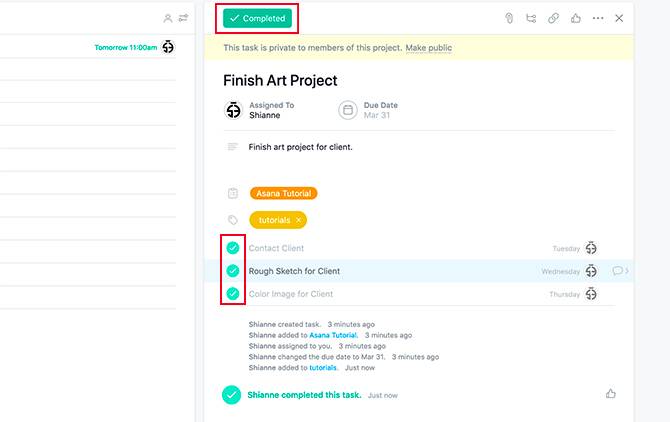The width and height of the screenshot is (670, 422).
Task: Click the attachment paperclip icon
Action: pyautogui.click(x=509, y=18)
